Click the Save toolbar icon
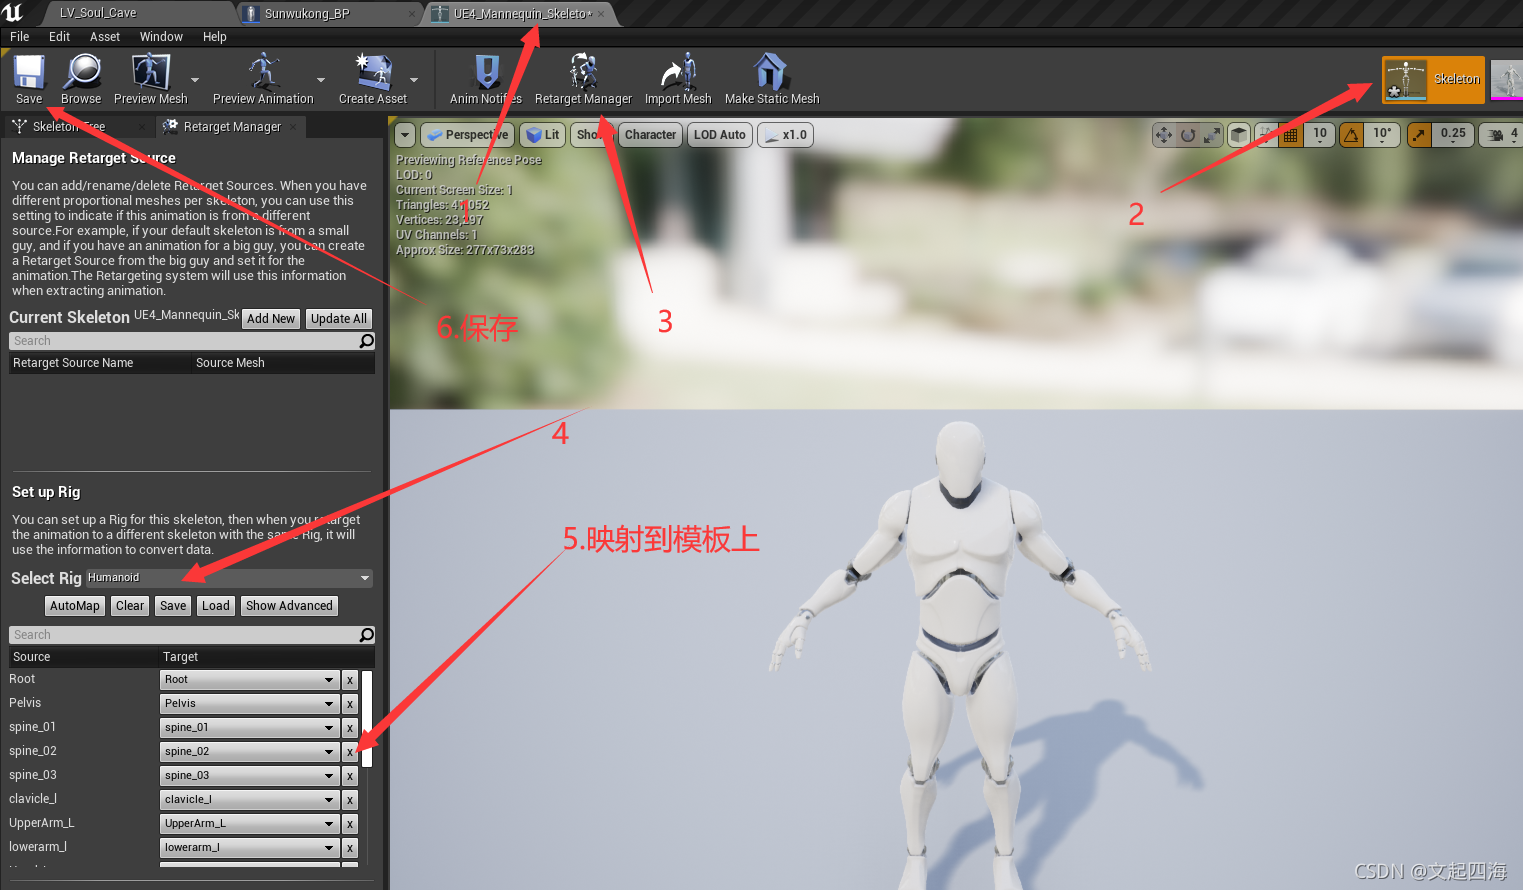This screenshot has height=890, width=1523. click(x=29, y=79)
